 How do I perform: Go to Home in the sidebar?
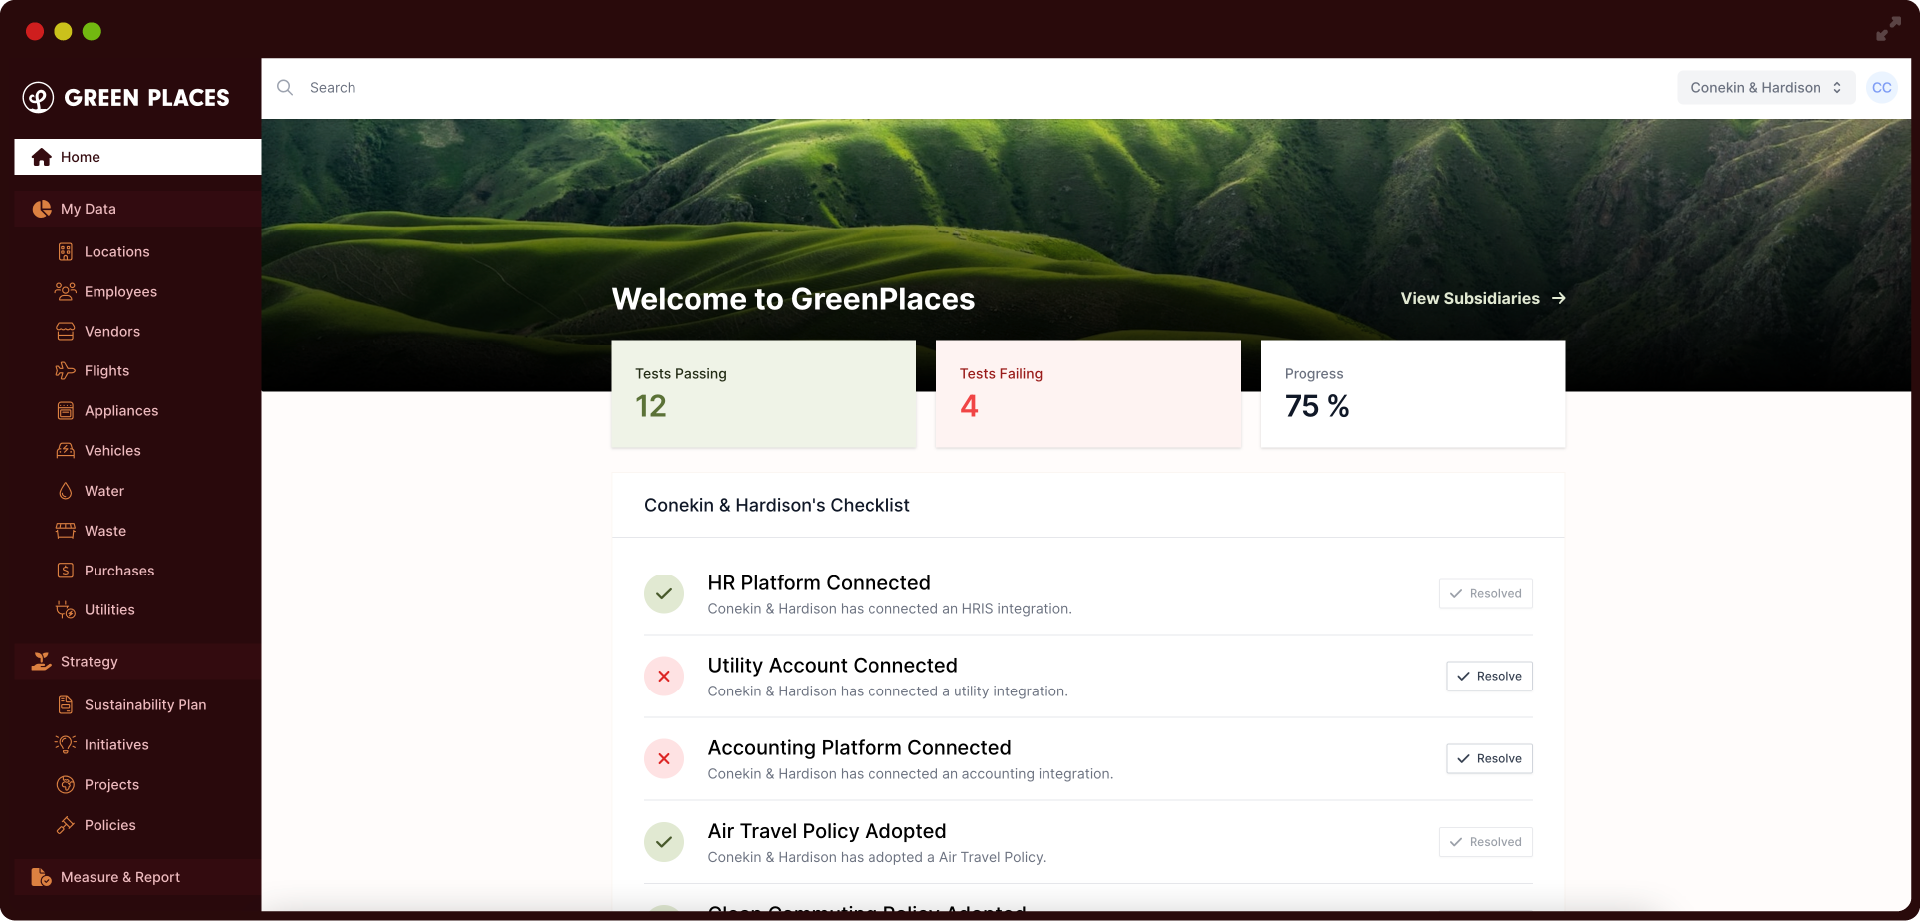click(138, 157)
